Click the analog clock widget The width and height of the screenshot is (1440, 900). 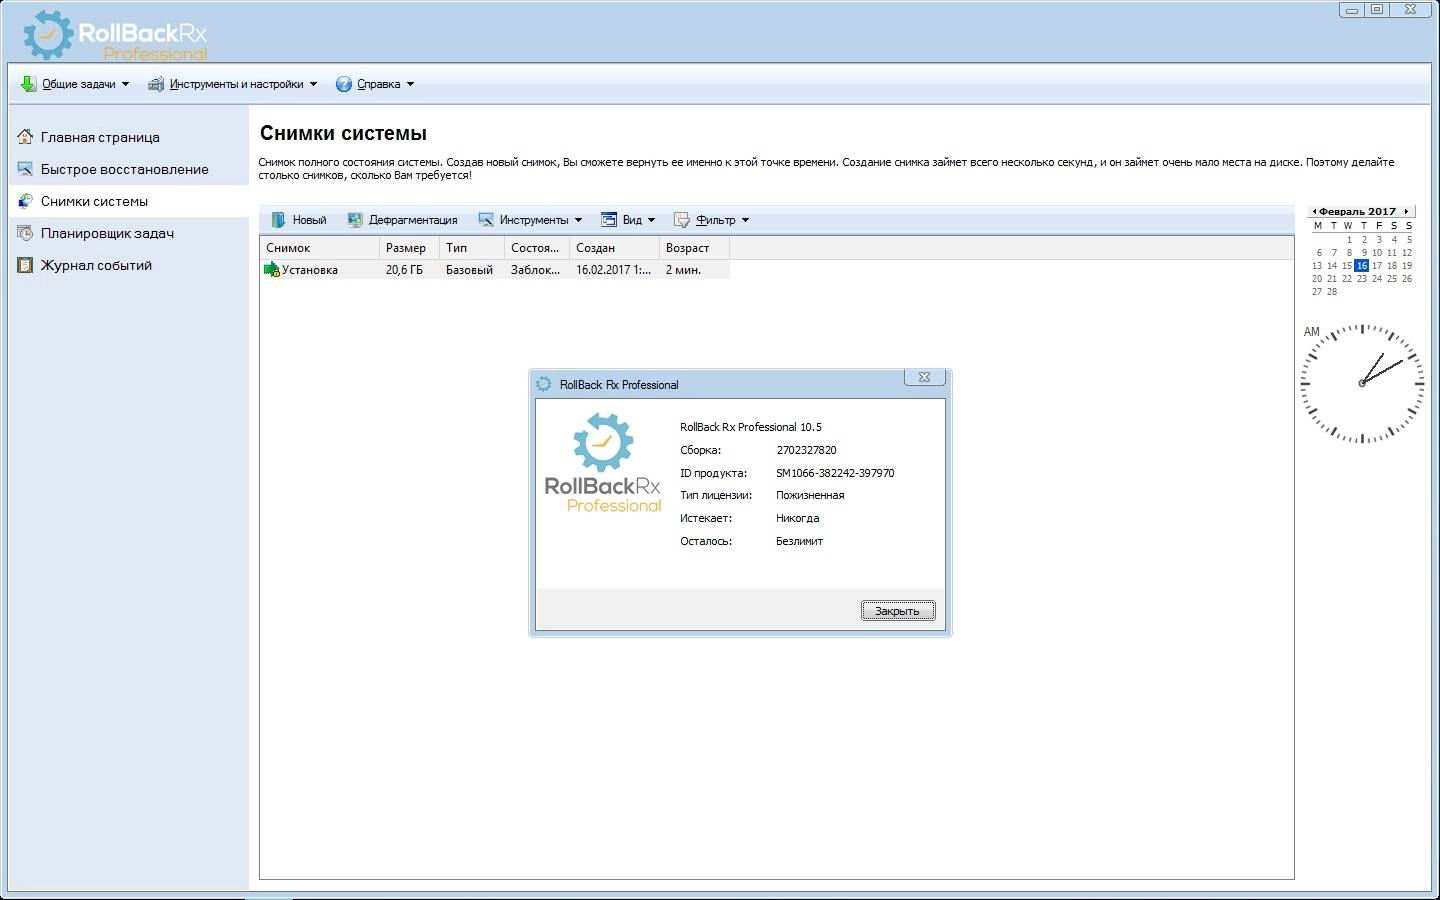[x=1362, y=383]
